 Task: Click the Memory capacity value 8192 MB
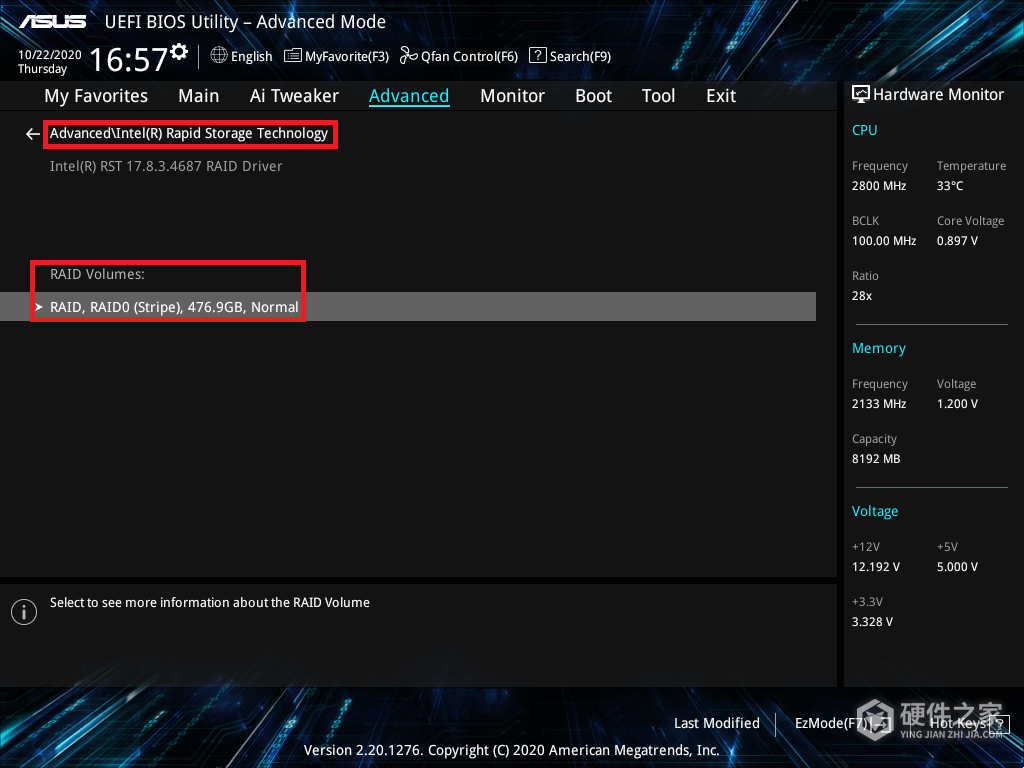[876, 458]
